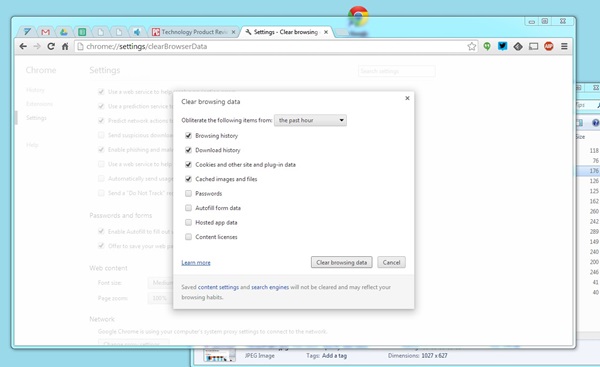Open the green Hangouts extension icon
Screen dimensions: 600x367
pyautogui.click(x=487, y=46)
